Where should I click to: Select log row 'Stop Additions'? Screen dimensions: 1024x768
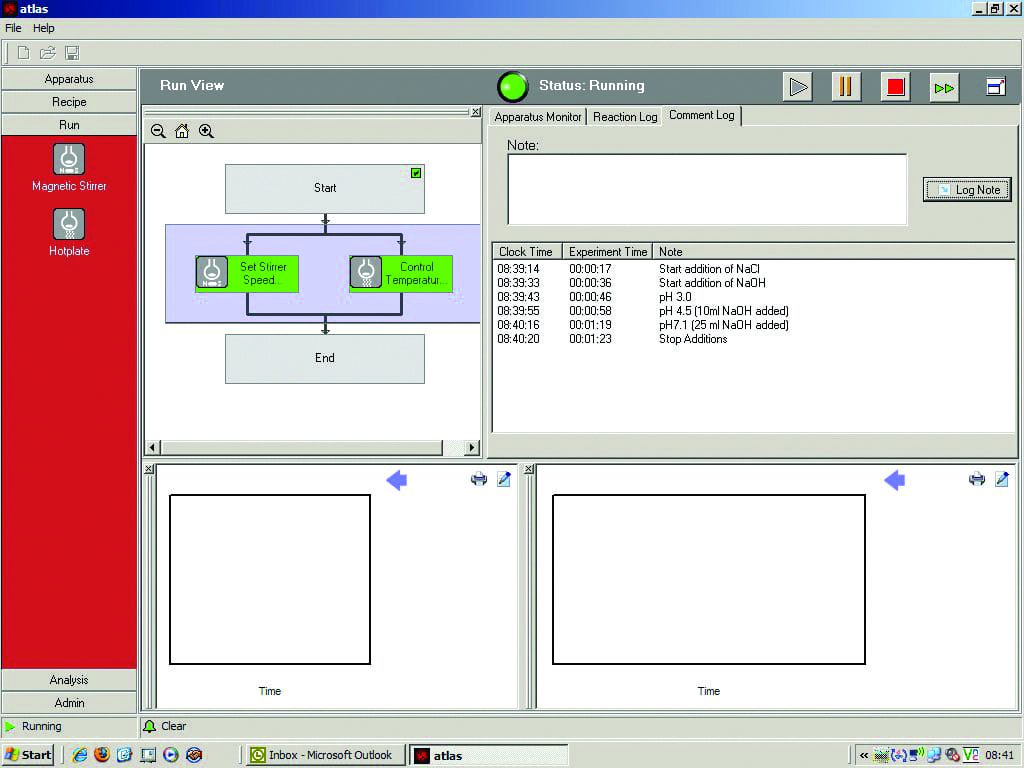click(x=754, y=339)
